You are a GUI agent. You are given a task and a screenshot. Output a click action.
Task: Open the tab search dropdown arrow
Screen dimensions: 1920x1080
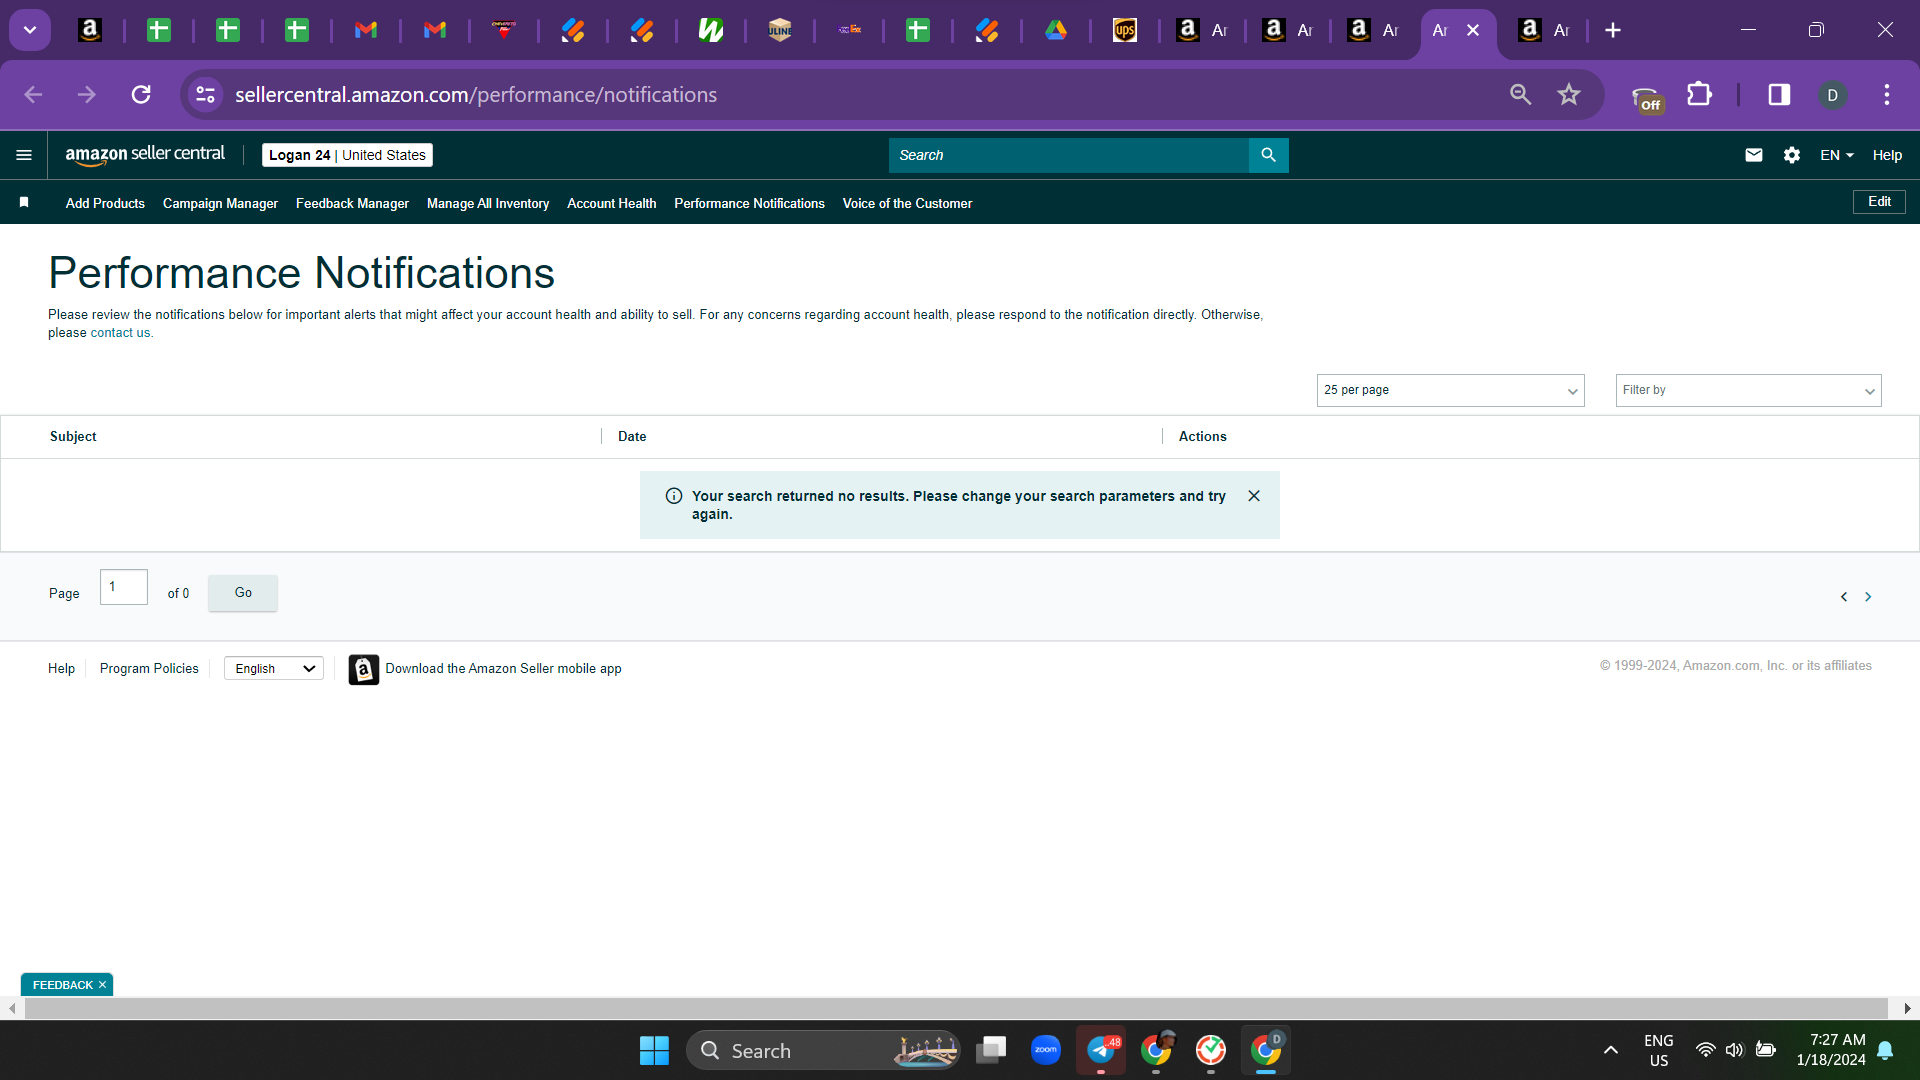30,30
